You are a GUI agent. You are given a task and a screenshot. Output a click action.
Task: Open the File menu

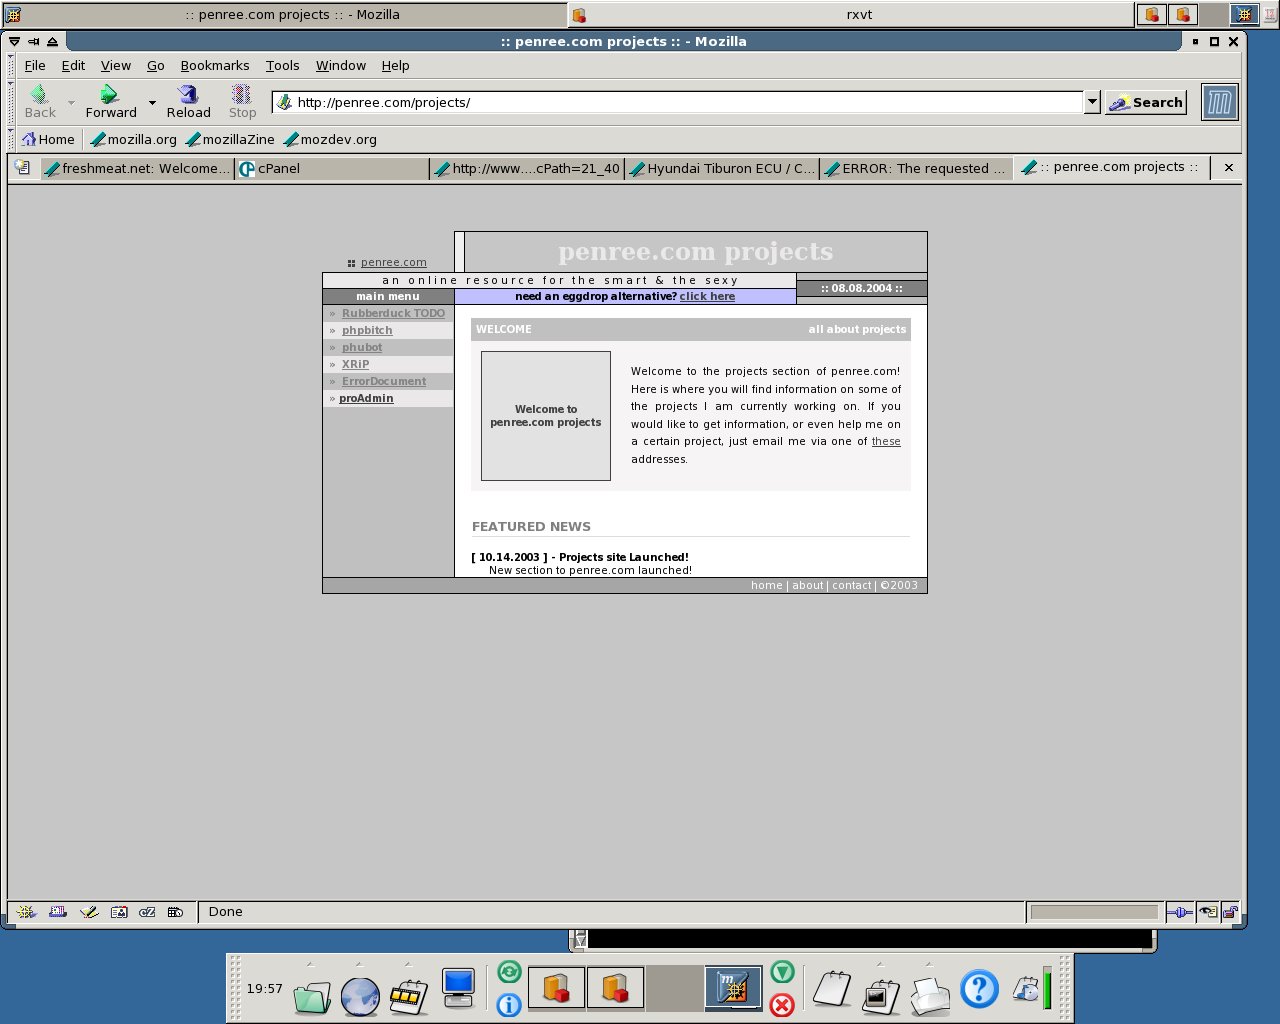tap(35, 65)
